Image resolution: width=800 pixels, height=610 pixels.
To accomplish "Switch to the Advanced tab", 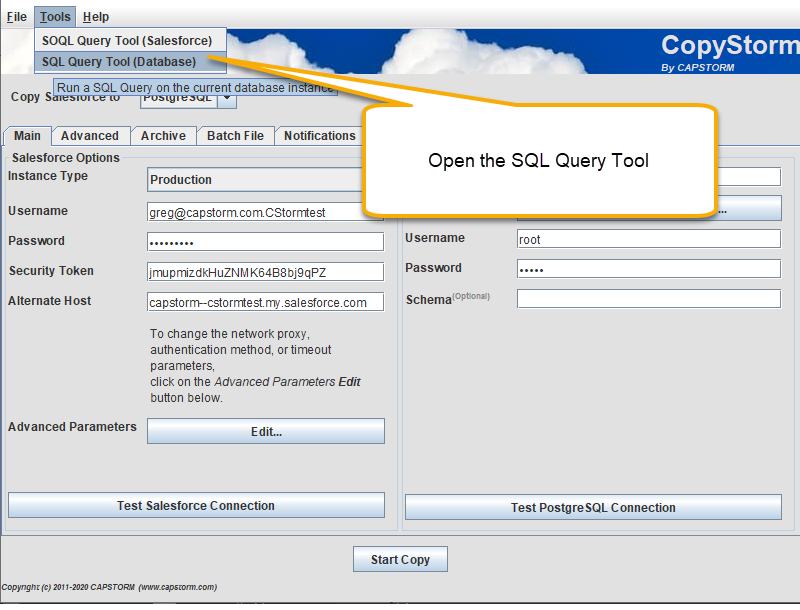I will coord(90,136).
